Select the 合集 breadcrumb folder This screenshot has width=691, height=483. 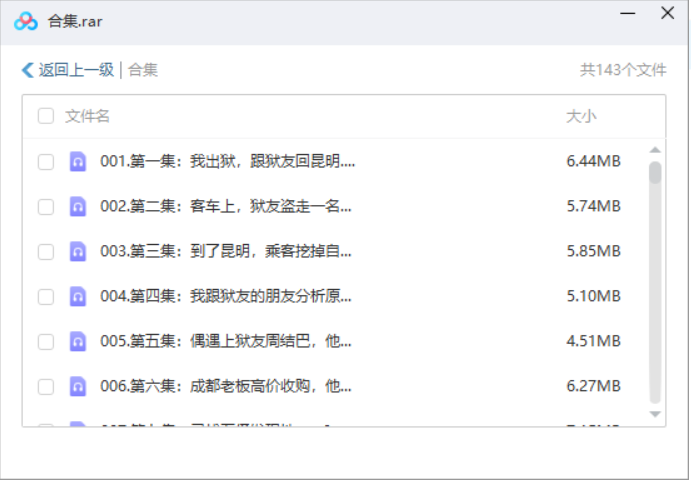143,70
